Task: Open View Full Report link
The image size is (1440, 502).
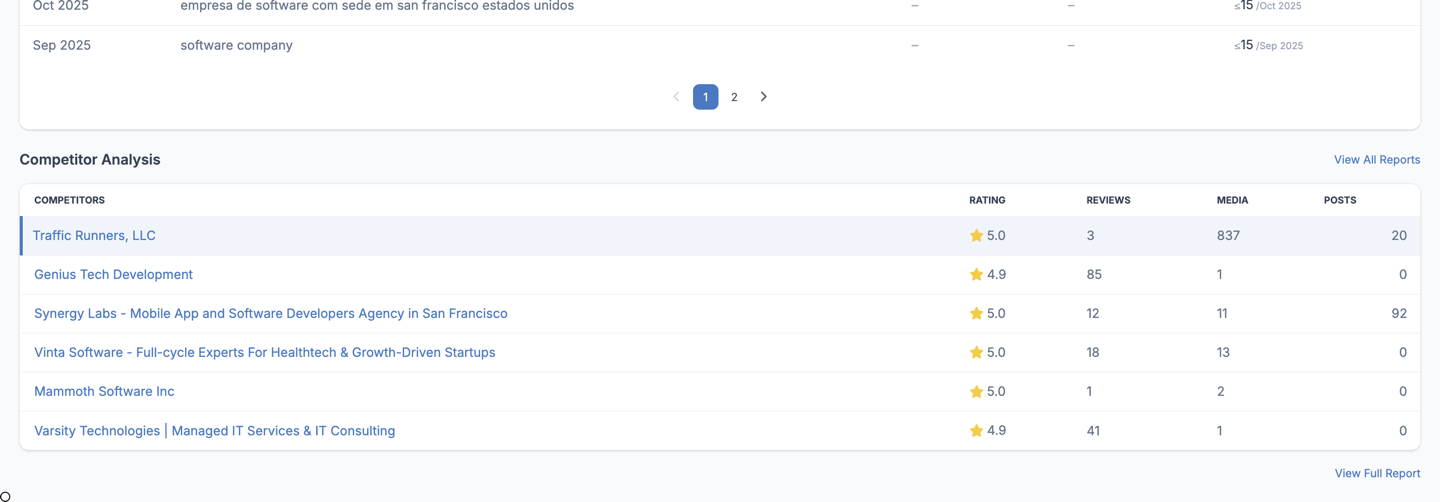Action: [x=1377, y=474]
